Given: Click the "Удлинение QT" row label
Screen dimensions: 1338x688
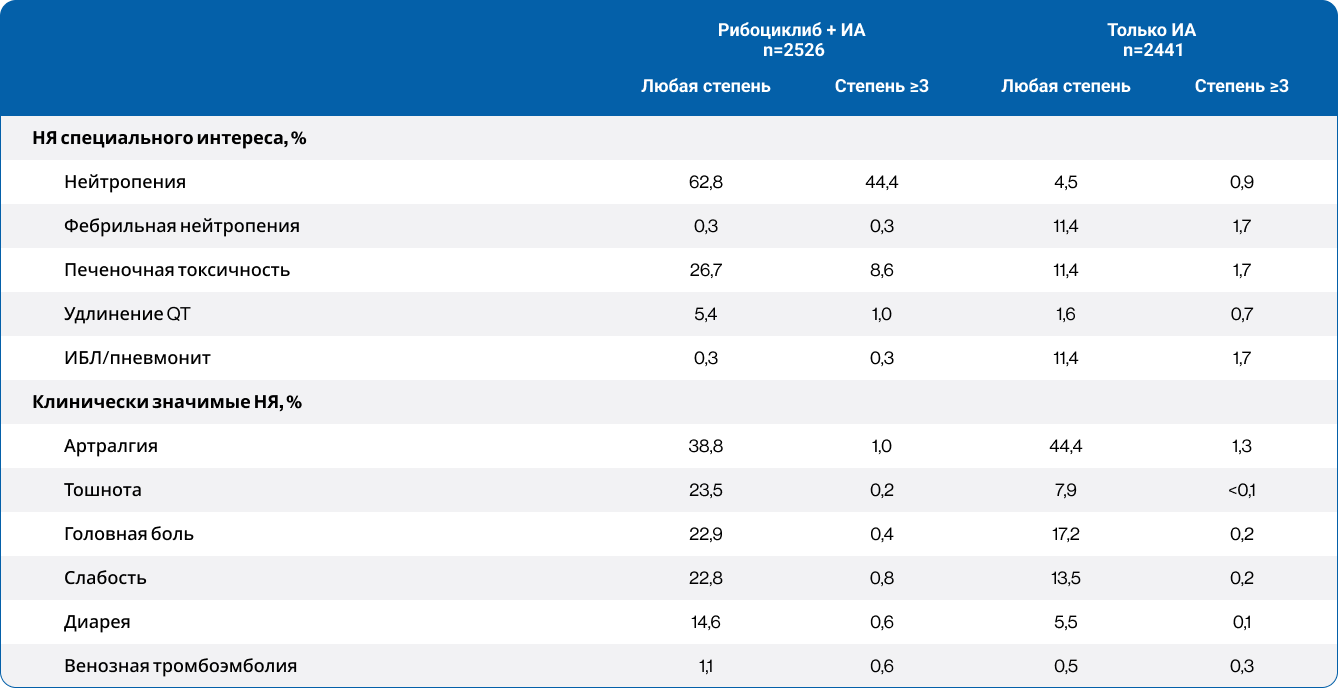Looking at the screenshot, I should pyautogui.click(x=127, y=314).
